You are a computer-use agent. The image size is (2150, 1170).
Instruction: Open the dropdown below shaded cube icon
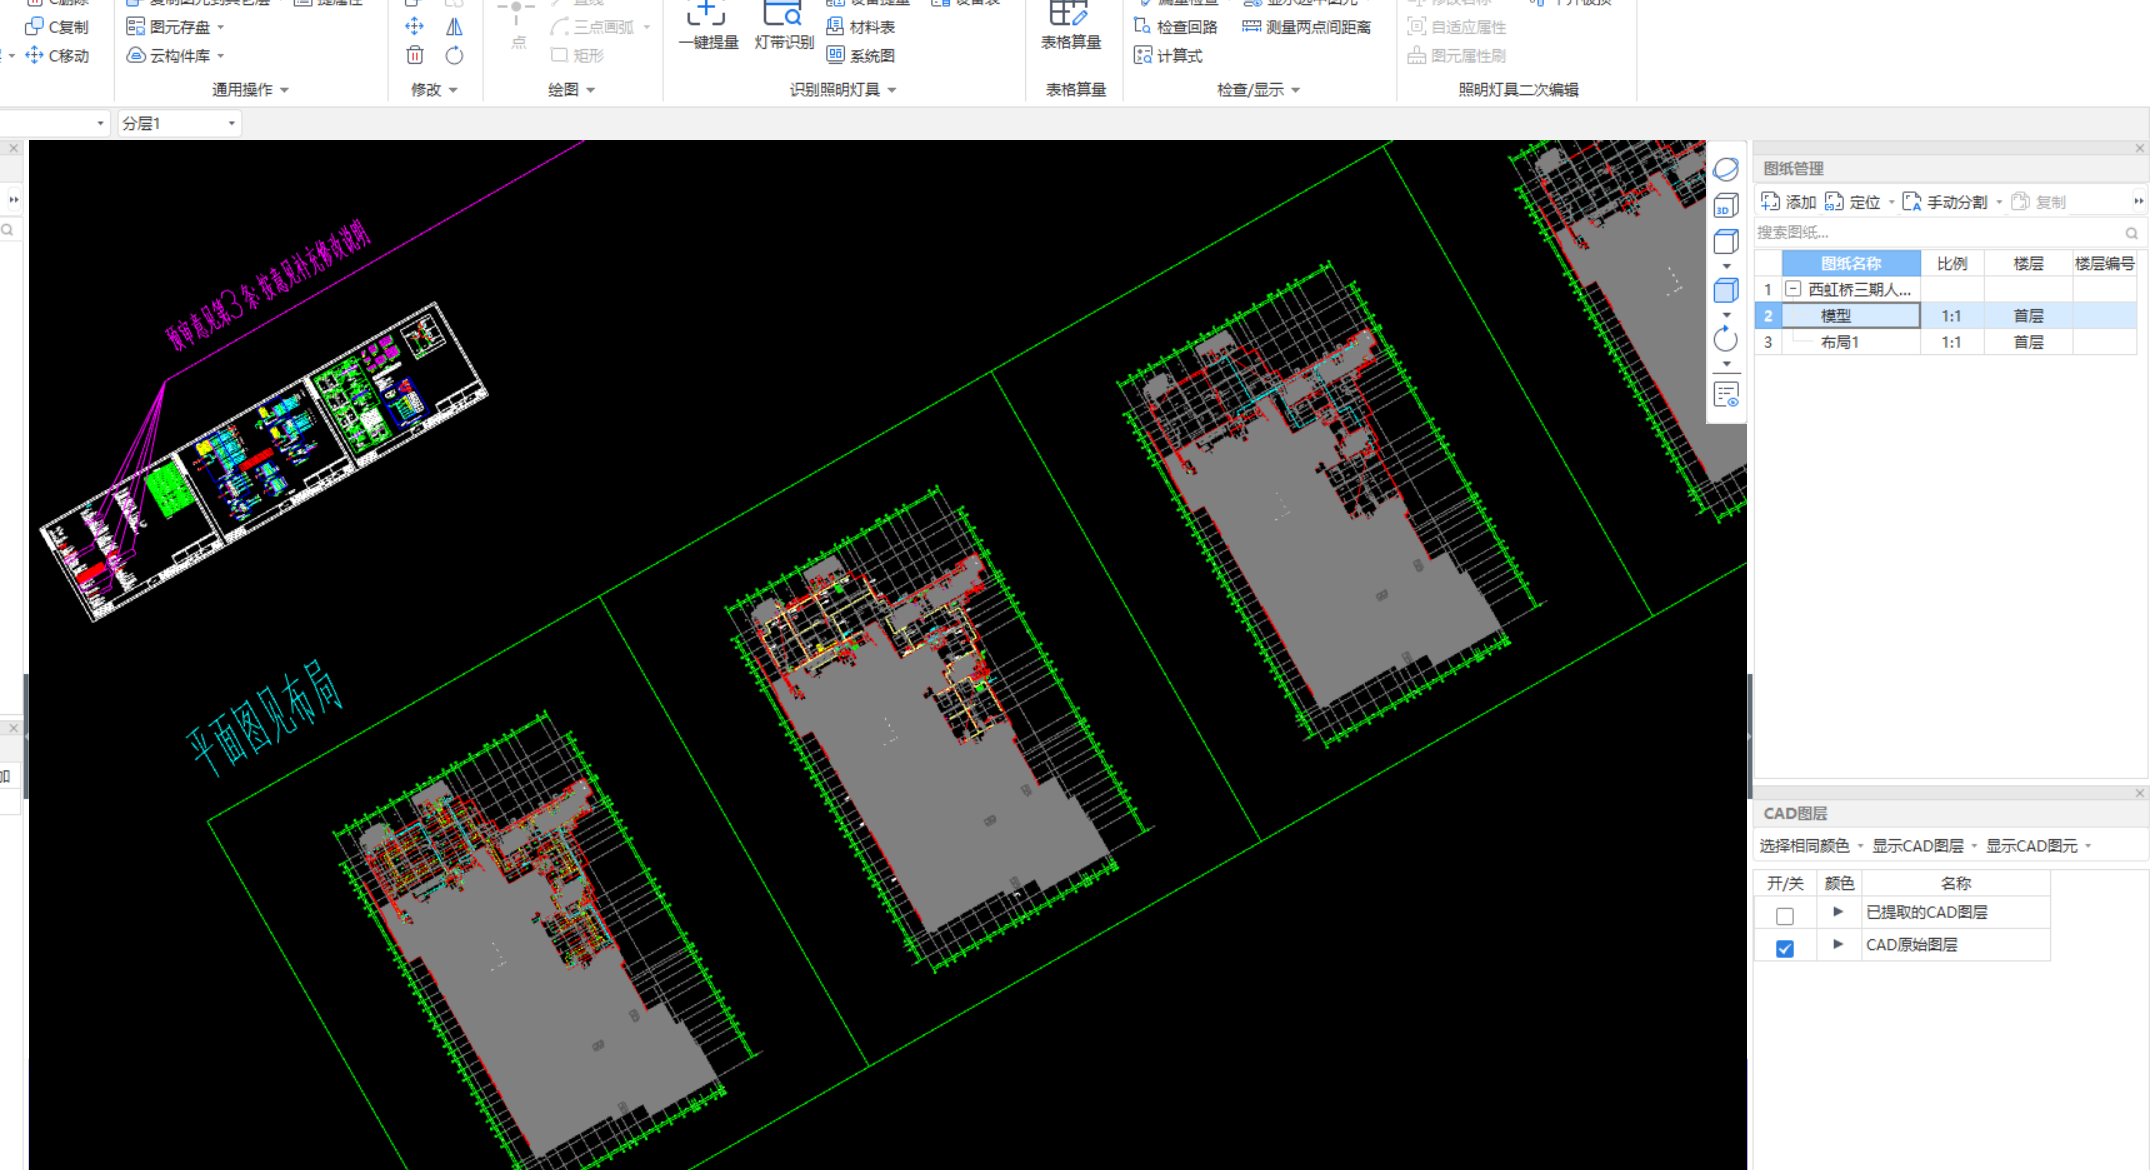point(1727,315)
